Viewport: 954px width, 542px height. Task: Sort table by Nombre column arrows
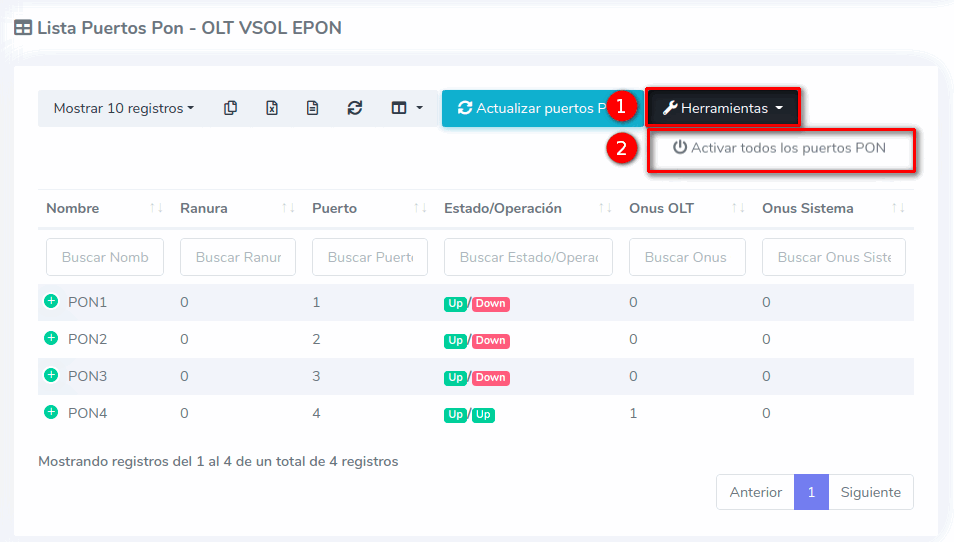coord(156,208)
